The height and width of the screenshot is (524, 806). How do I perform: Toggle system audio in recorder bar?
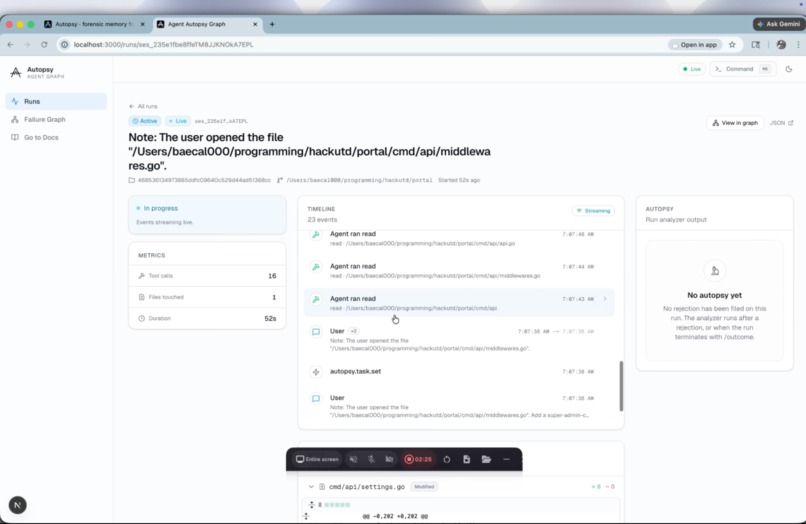point(353,459)
